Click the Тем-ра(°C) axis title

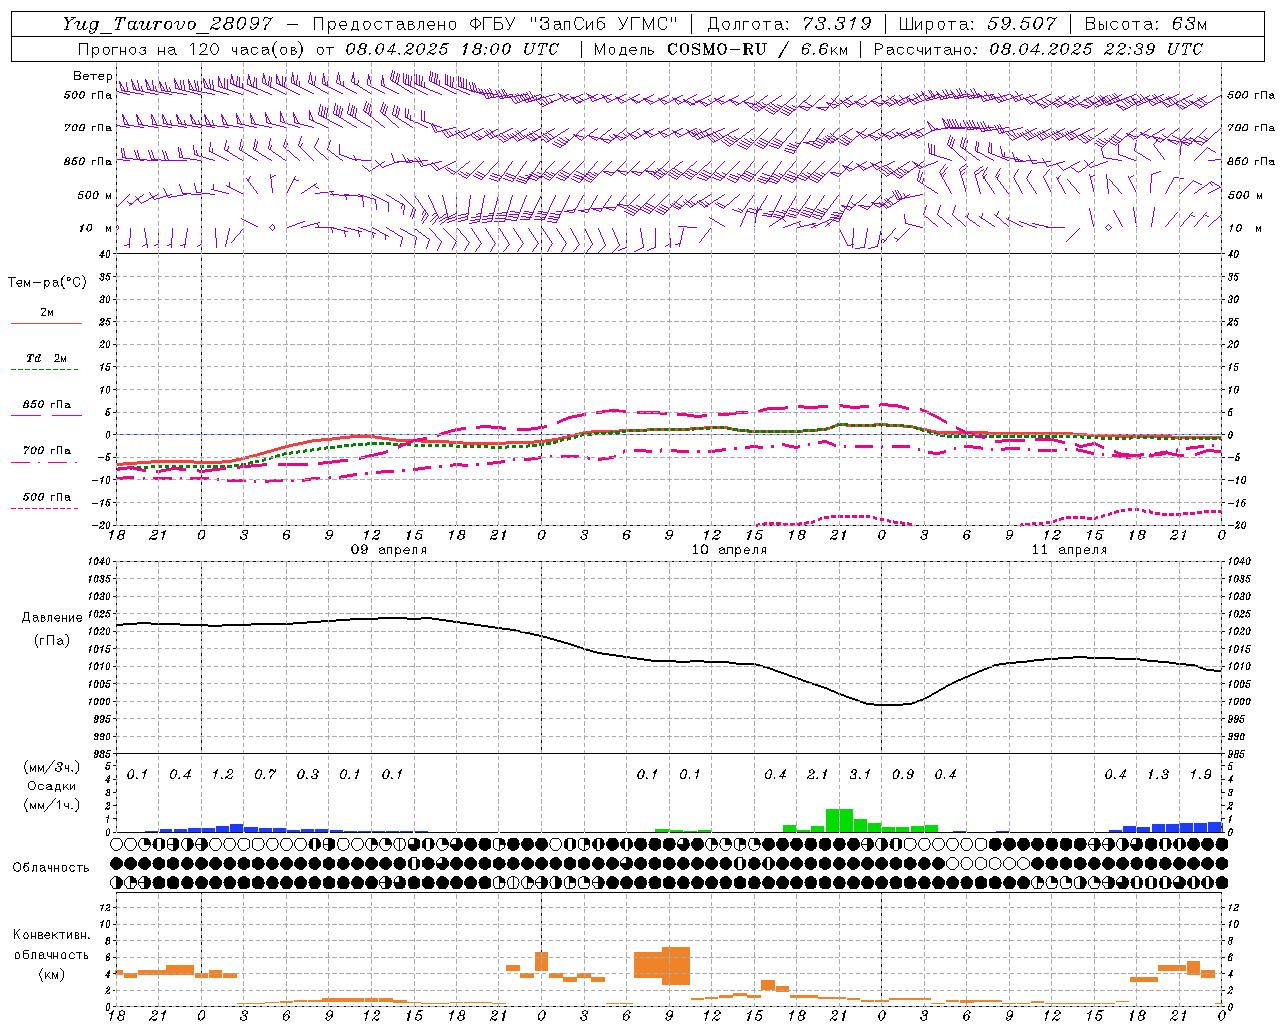(47, 283)
